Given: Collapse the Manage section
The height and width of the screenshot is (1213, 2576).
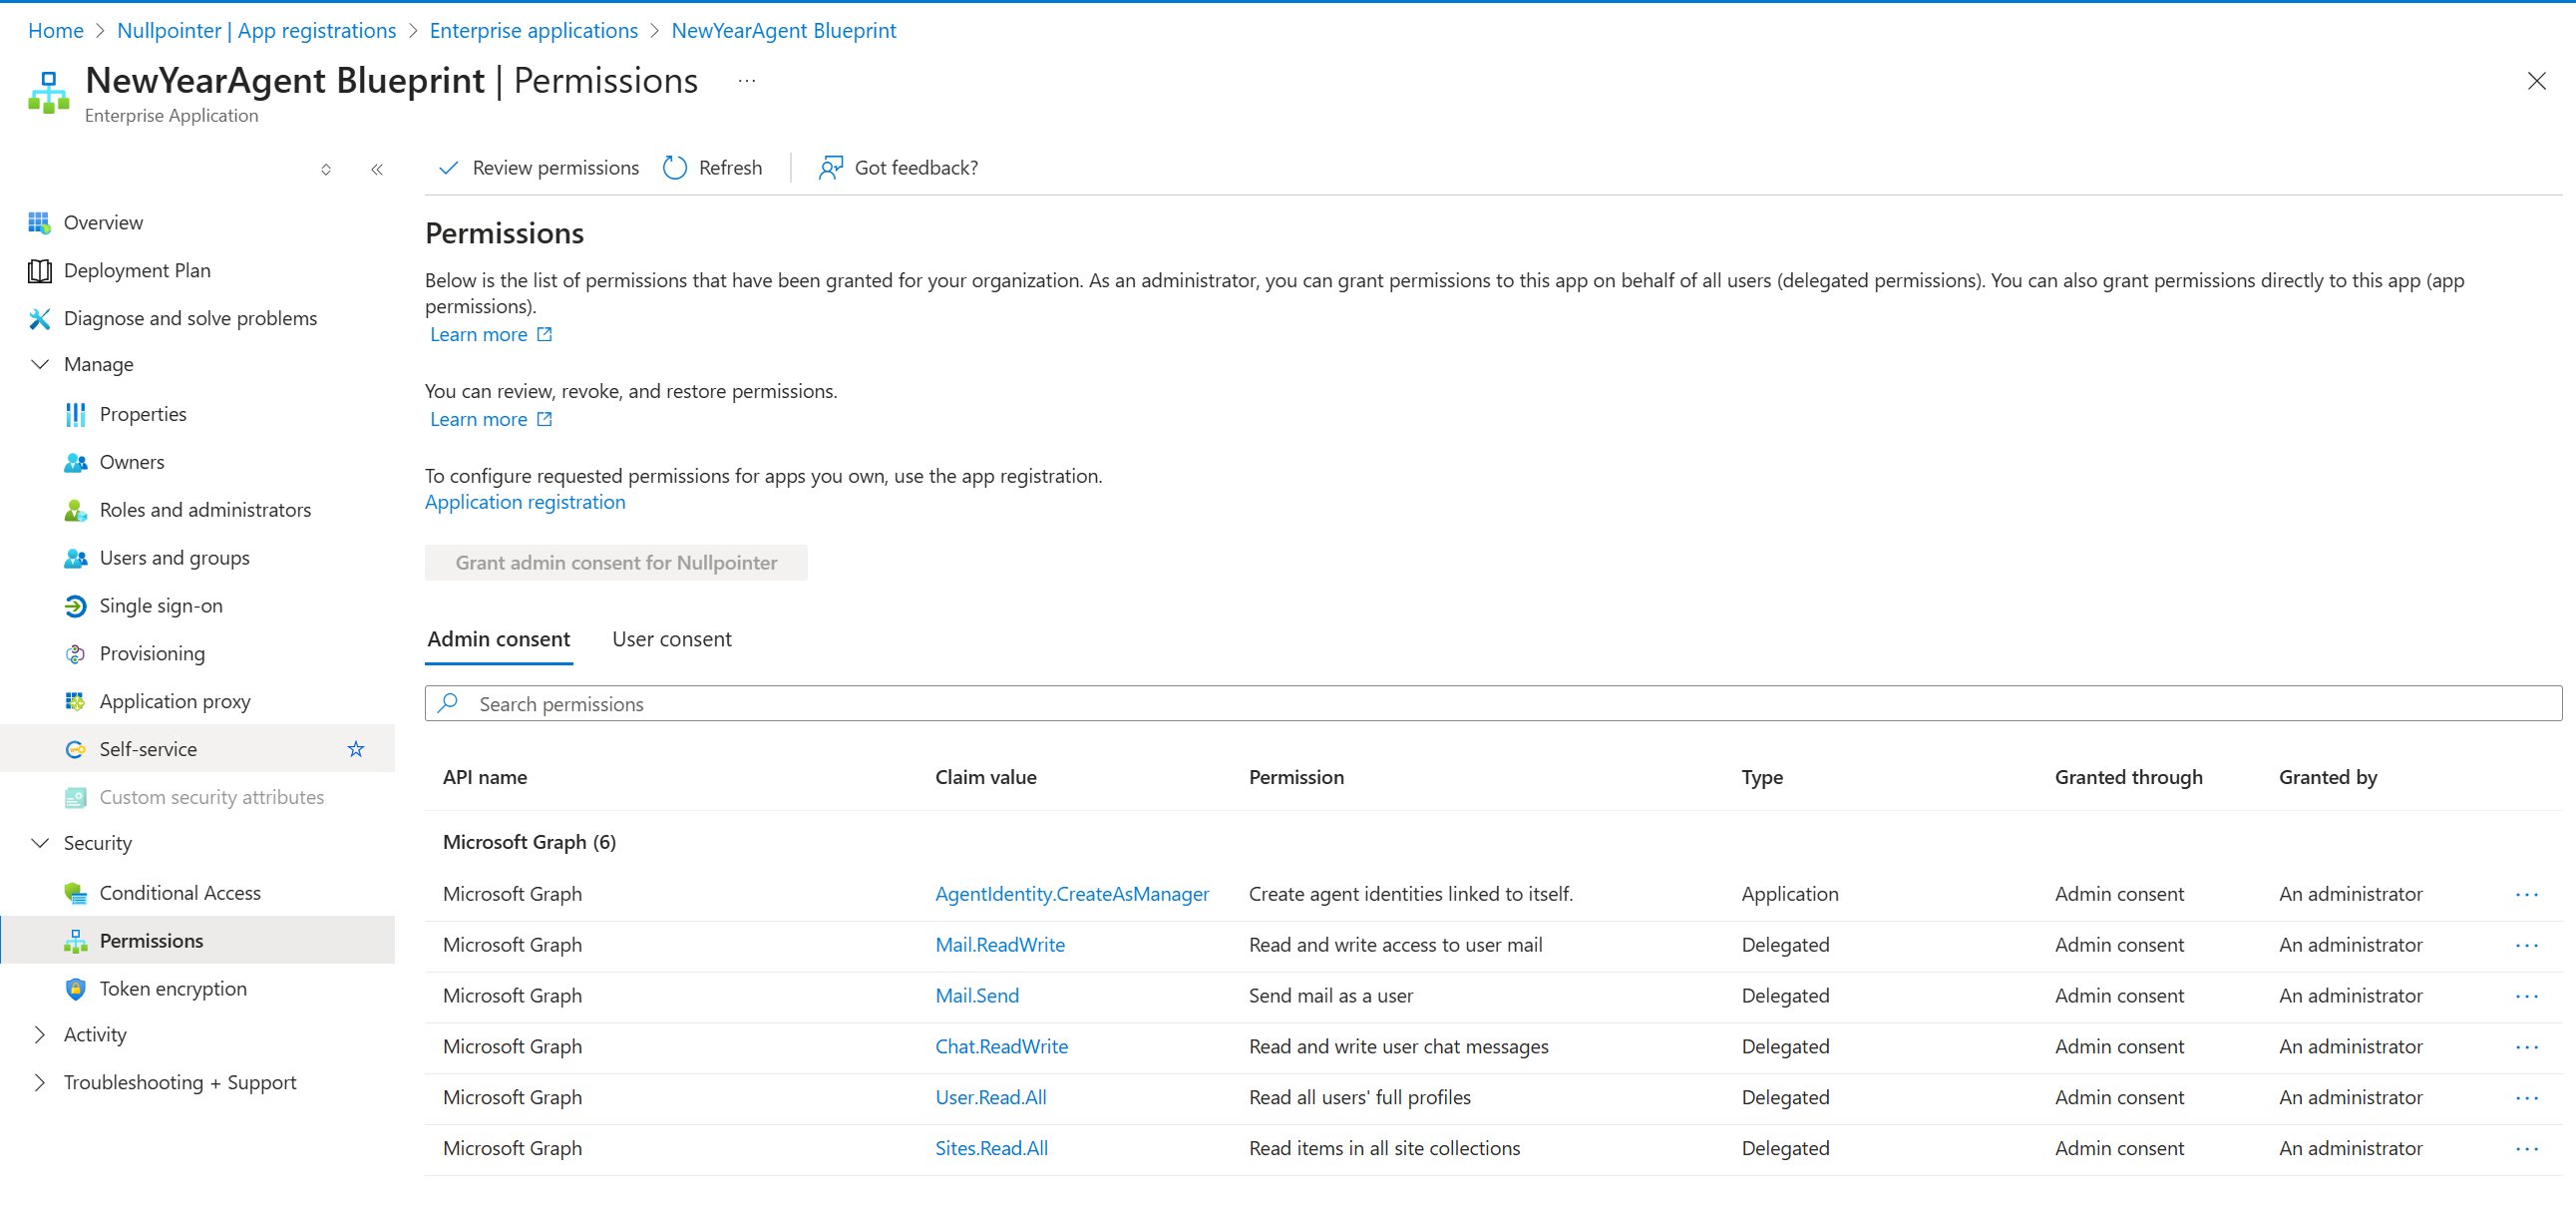Looking at the screenshot, I should [40, 364].
